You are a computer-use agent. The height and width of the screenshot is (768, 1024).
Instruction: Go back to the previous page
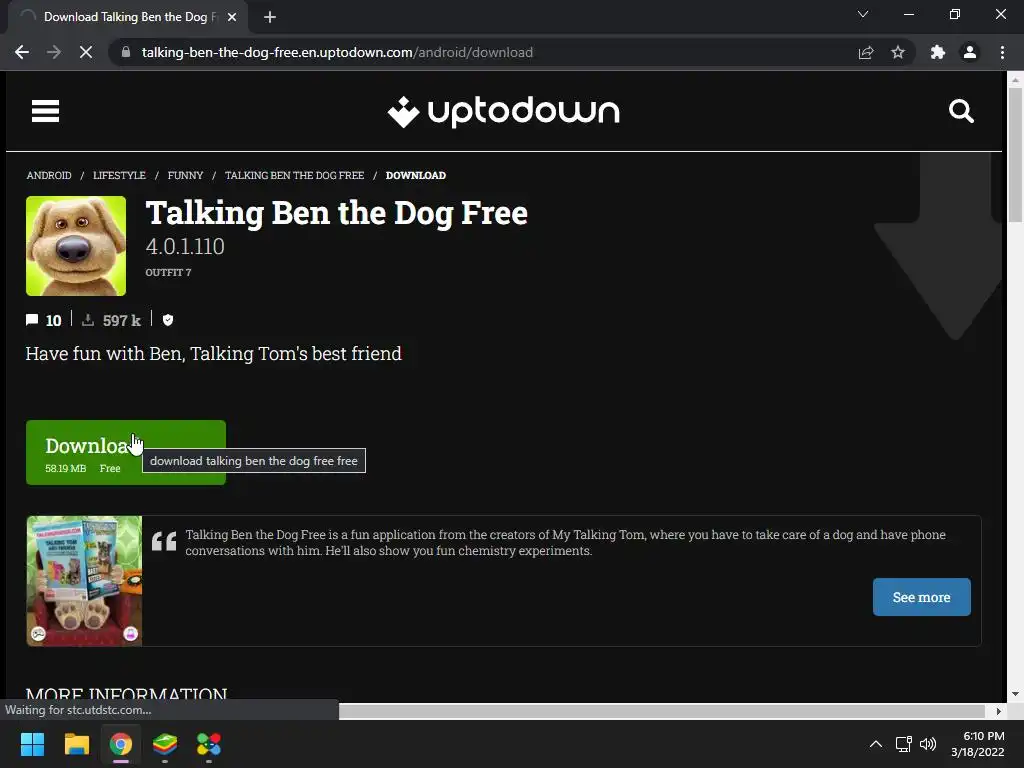coord(22,52)
